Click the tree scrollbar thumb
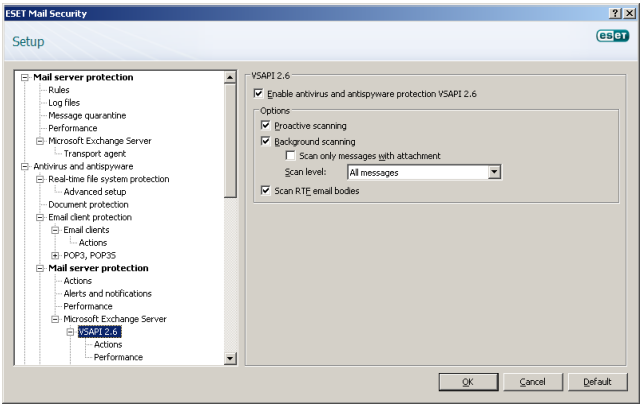Image resolution: width=643 pixels, height=404 pixels. click(x=230, y=140)
